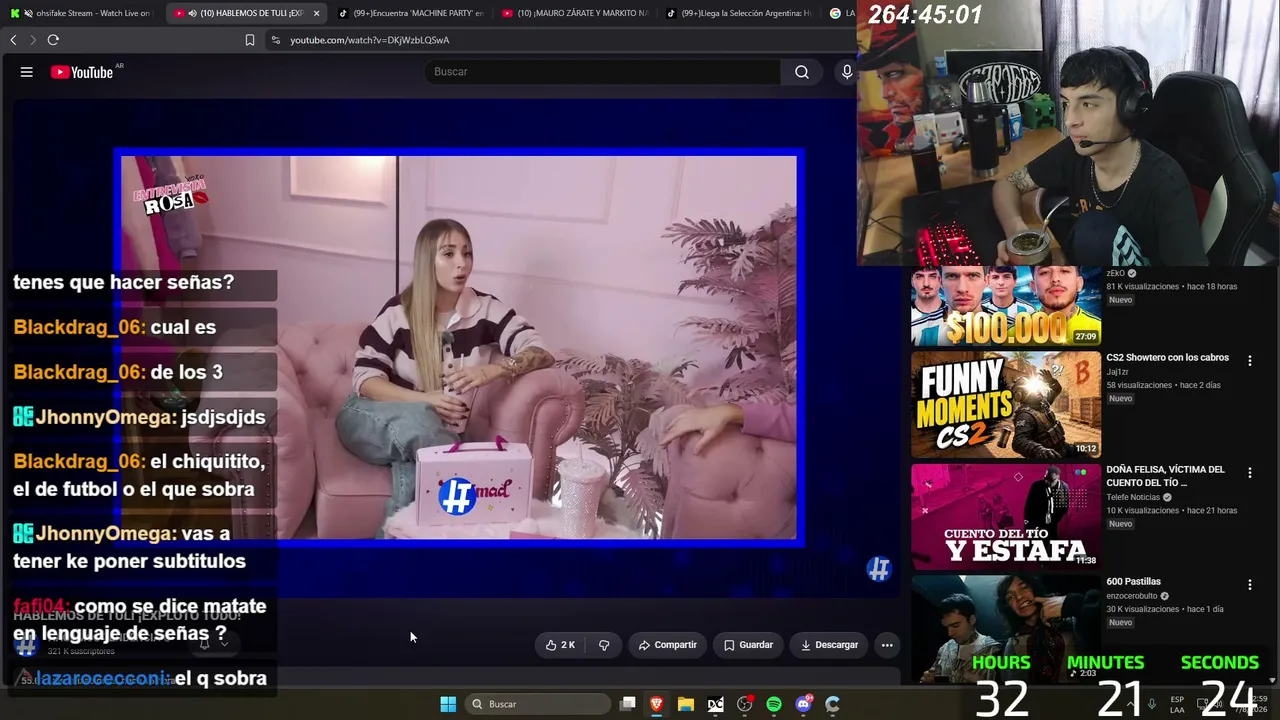Open the 600 Pastillas video thumbnail

[x=1005, y=628]
